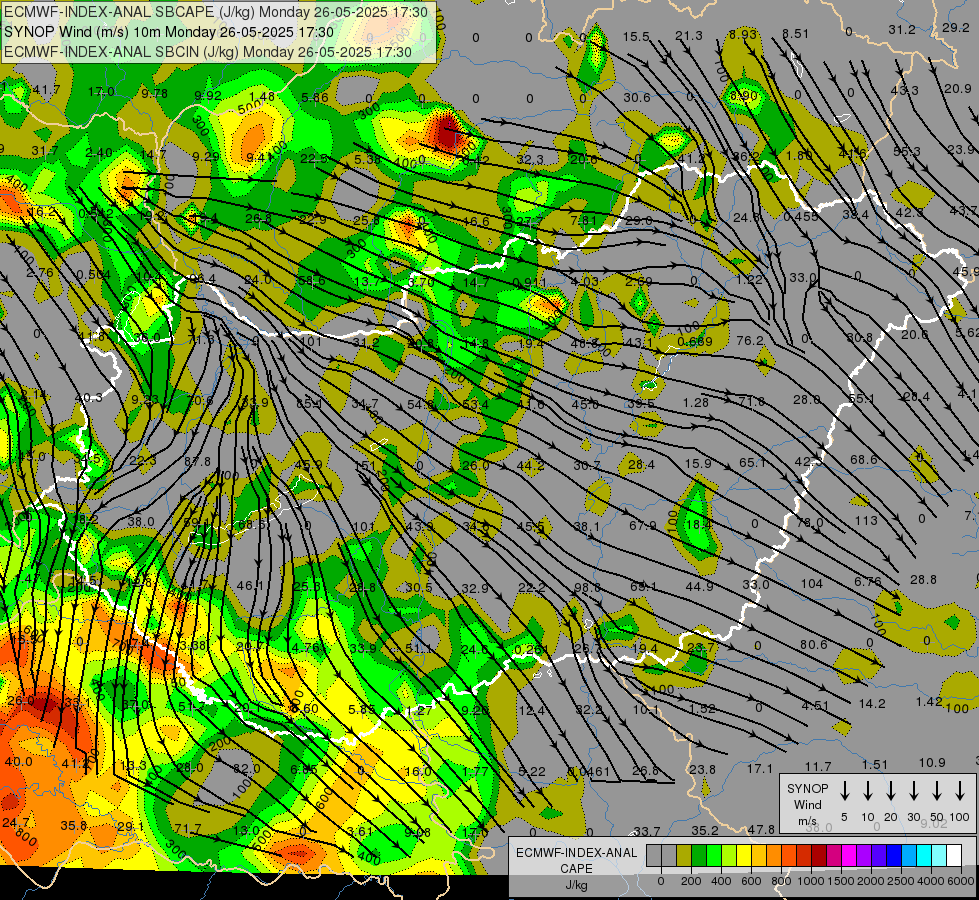Click the 2500 tick label on the color bar
This screenshot has height=900, width=979.
[x=901, y=881]
